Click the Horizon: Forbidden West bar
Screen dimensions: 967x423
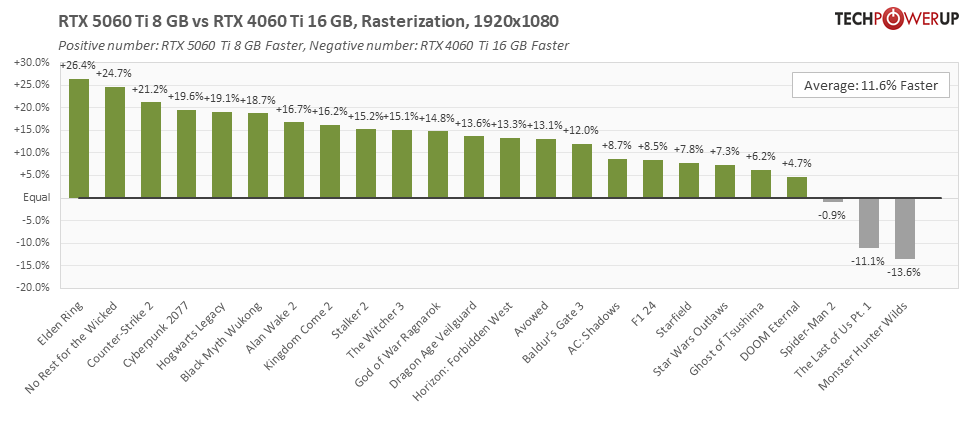coord(510,168)
